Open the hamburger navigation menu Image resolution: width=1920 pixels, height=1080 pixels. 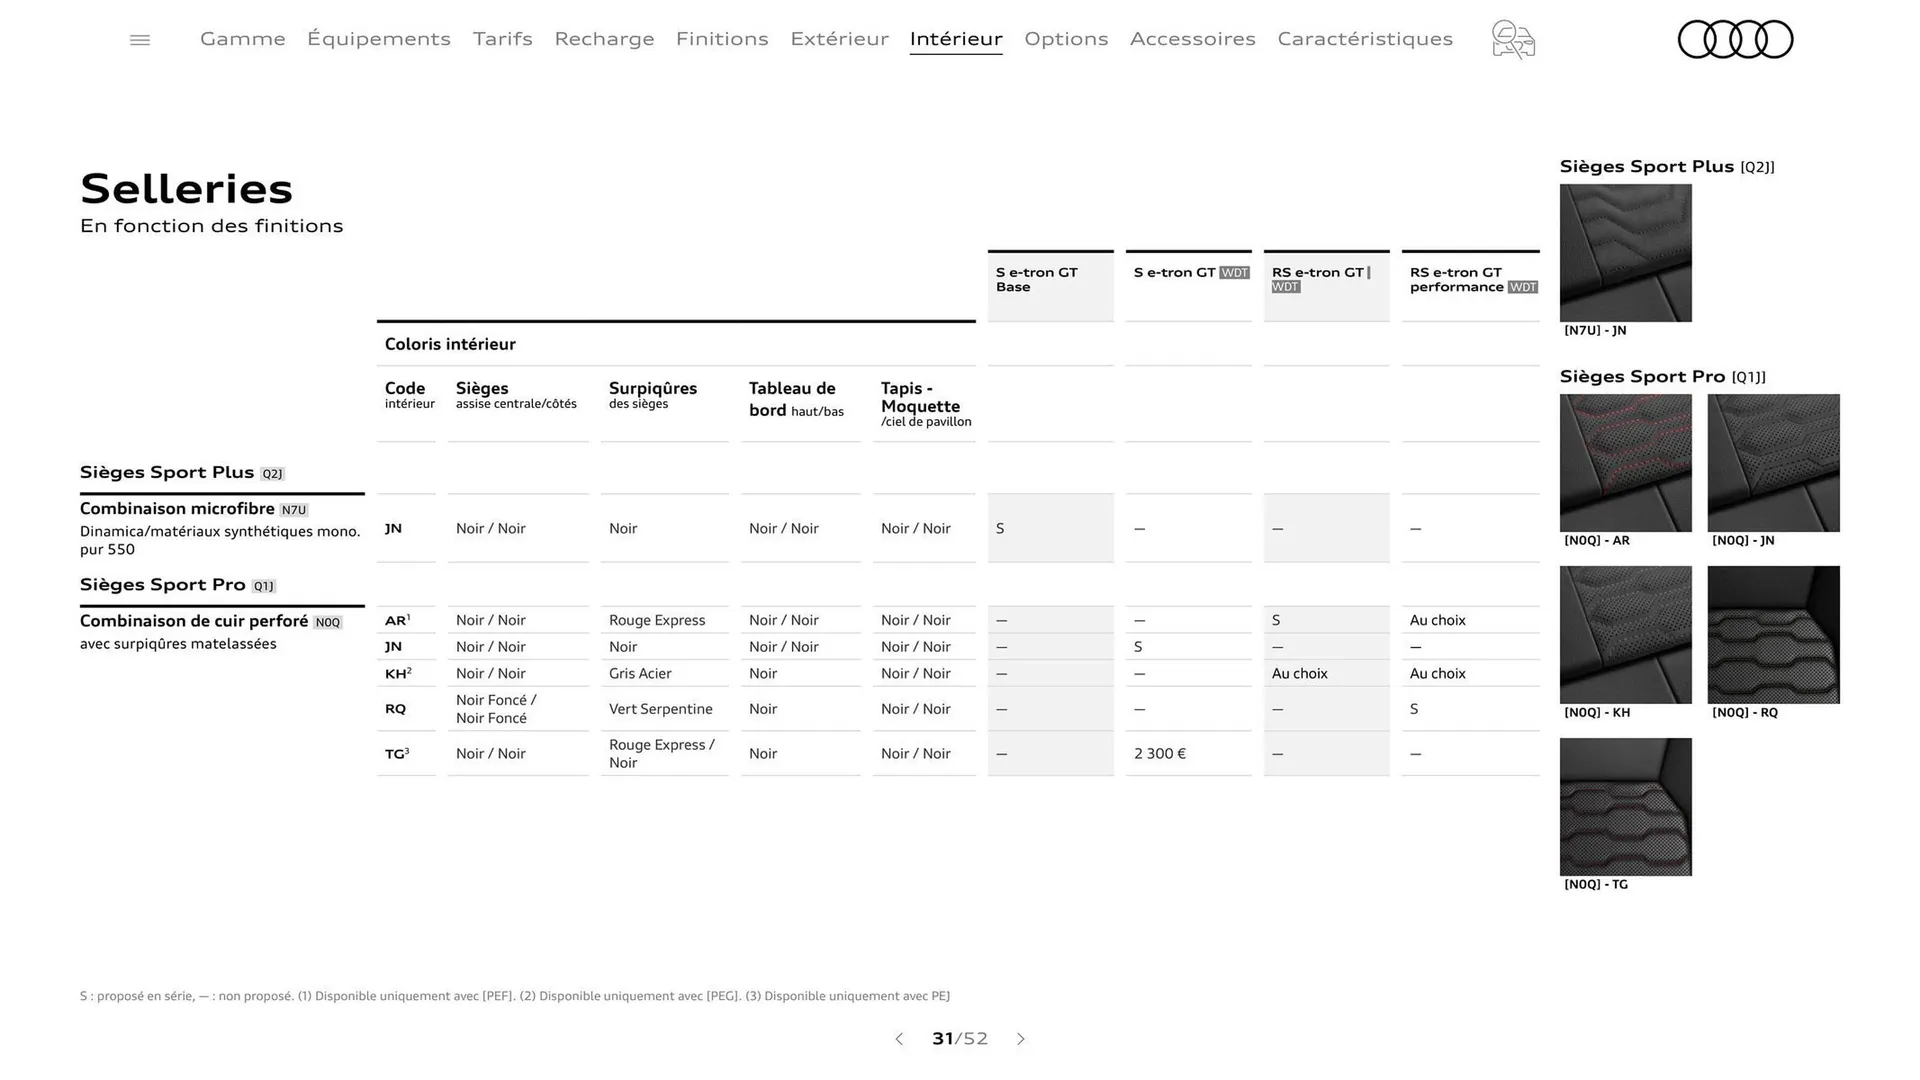[139, 39]
